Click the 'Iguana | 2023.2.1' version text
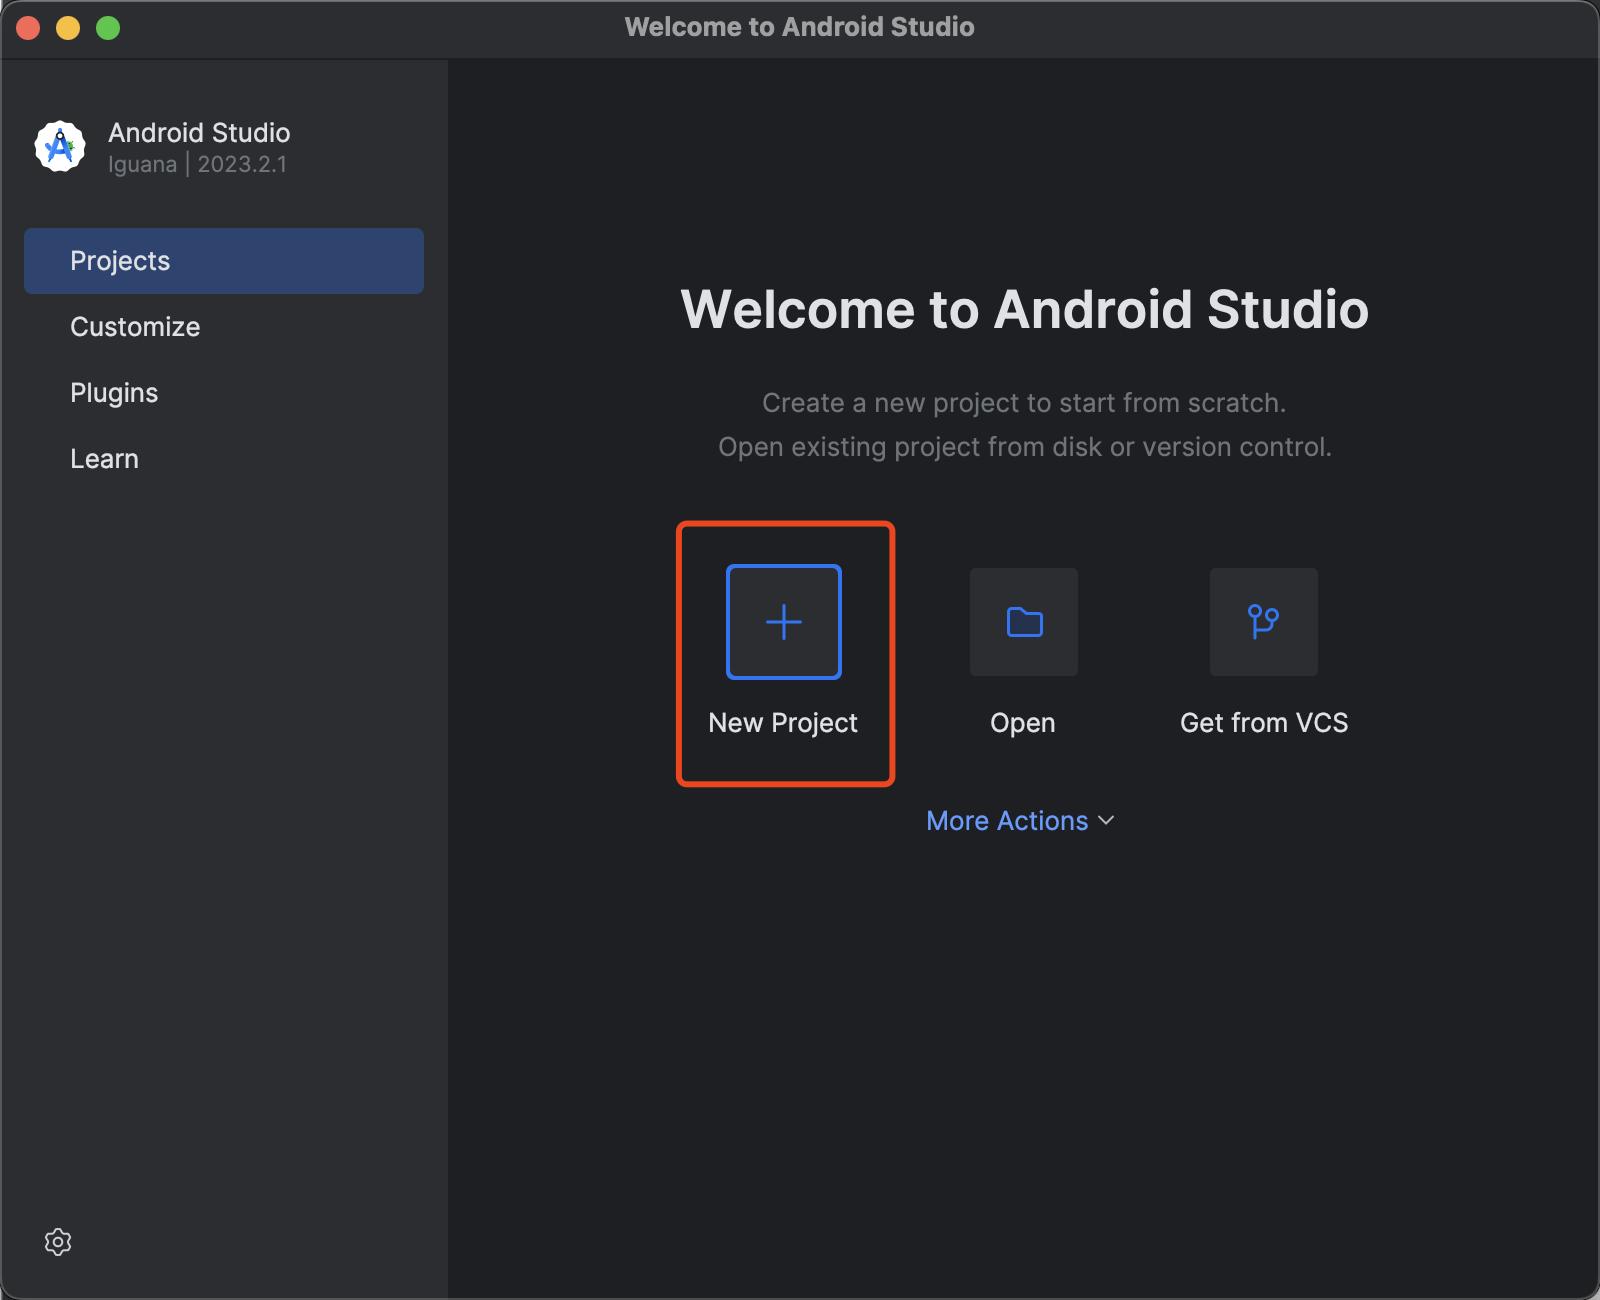Image resolution: width=1600 pixels, height=1300 pixels. coord(198,164)
